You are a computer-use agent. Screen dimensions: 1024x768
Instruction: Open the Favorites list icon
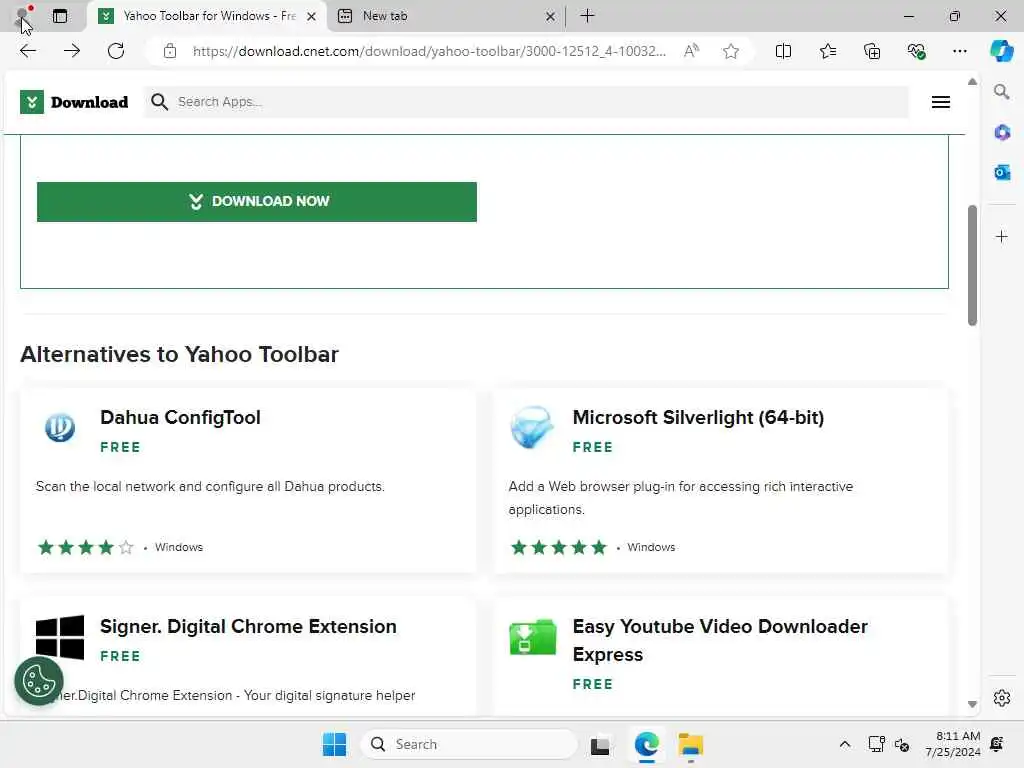click(x=827, y=51)
